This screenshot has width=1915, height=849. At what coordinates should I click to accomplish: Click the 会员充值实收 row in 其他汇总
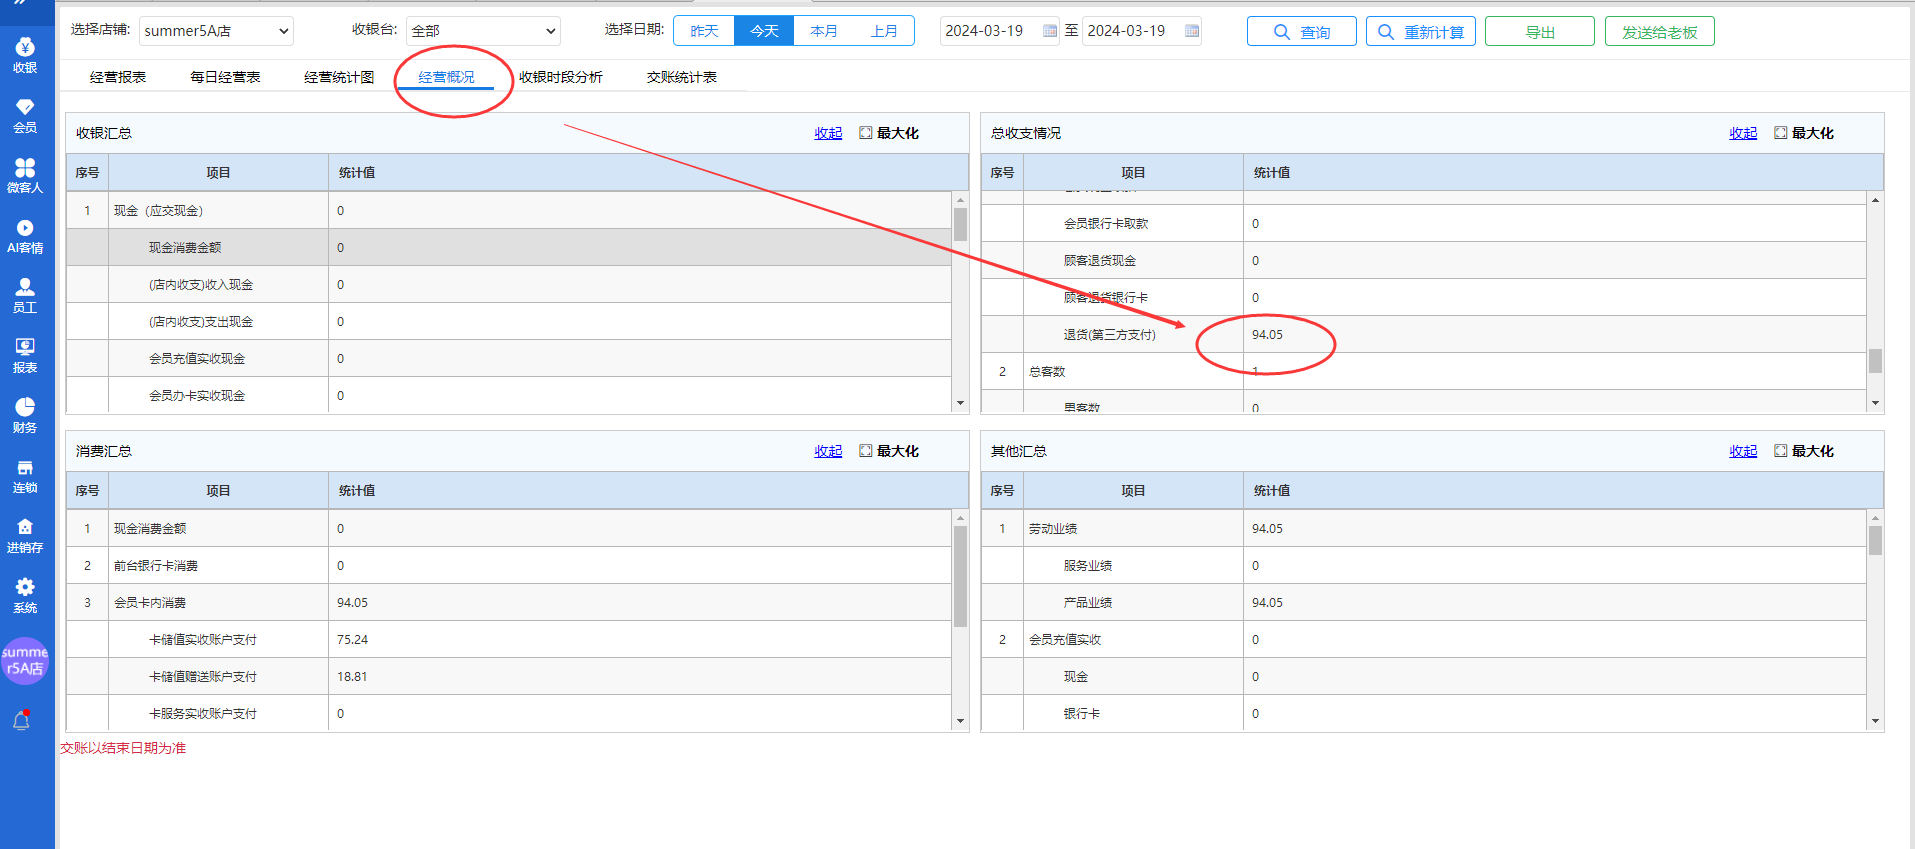(1424, 639)
